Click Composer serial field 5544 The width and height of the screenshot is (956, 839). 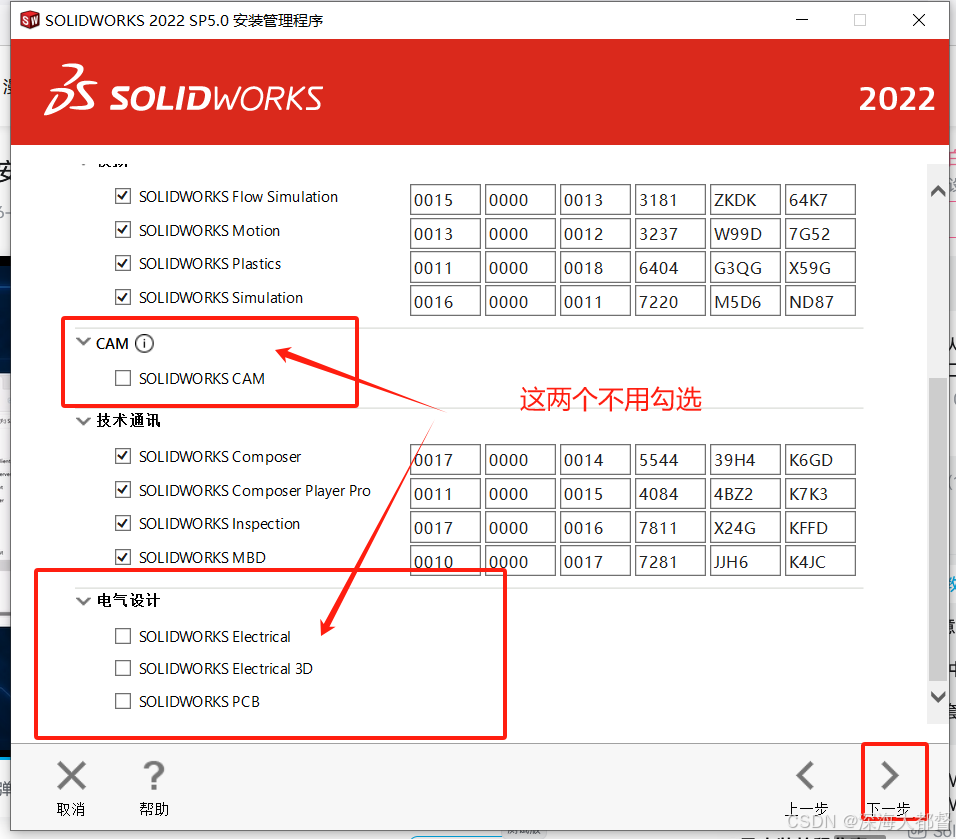point(670,460)
